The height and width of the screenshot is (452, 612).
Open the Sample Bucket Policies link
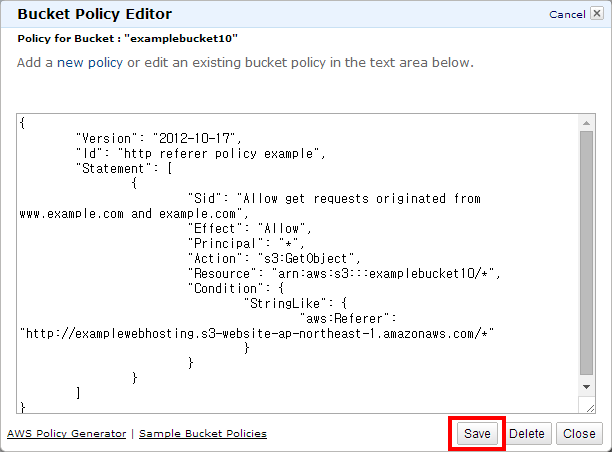tap(203, 434)
